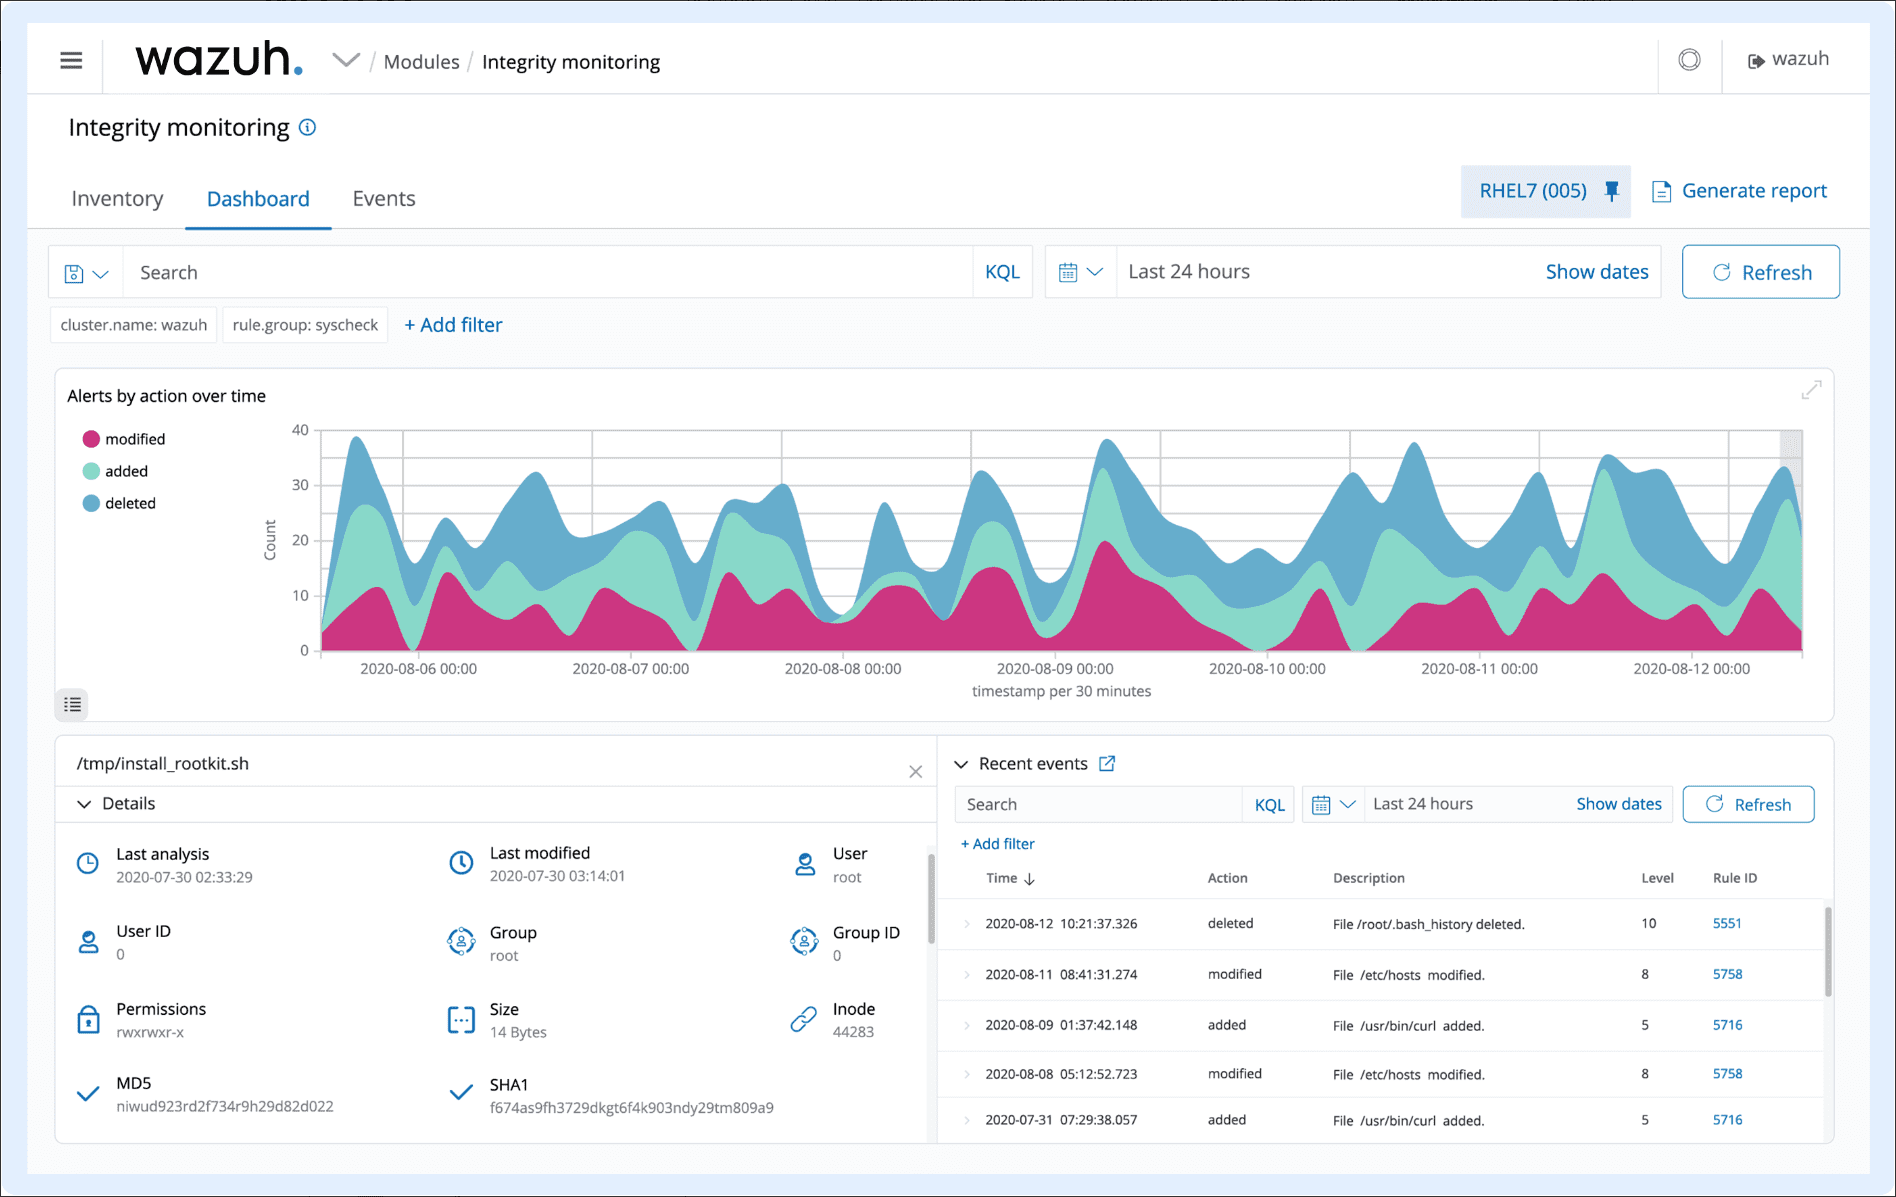Screen dimensions: 1896x1197
Task: Open rule ID 5551 link
Action: tap(1726, 924)
